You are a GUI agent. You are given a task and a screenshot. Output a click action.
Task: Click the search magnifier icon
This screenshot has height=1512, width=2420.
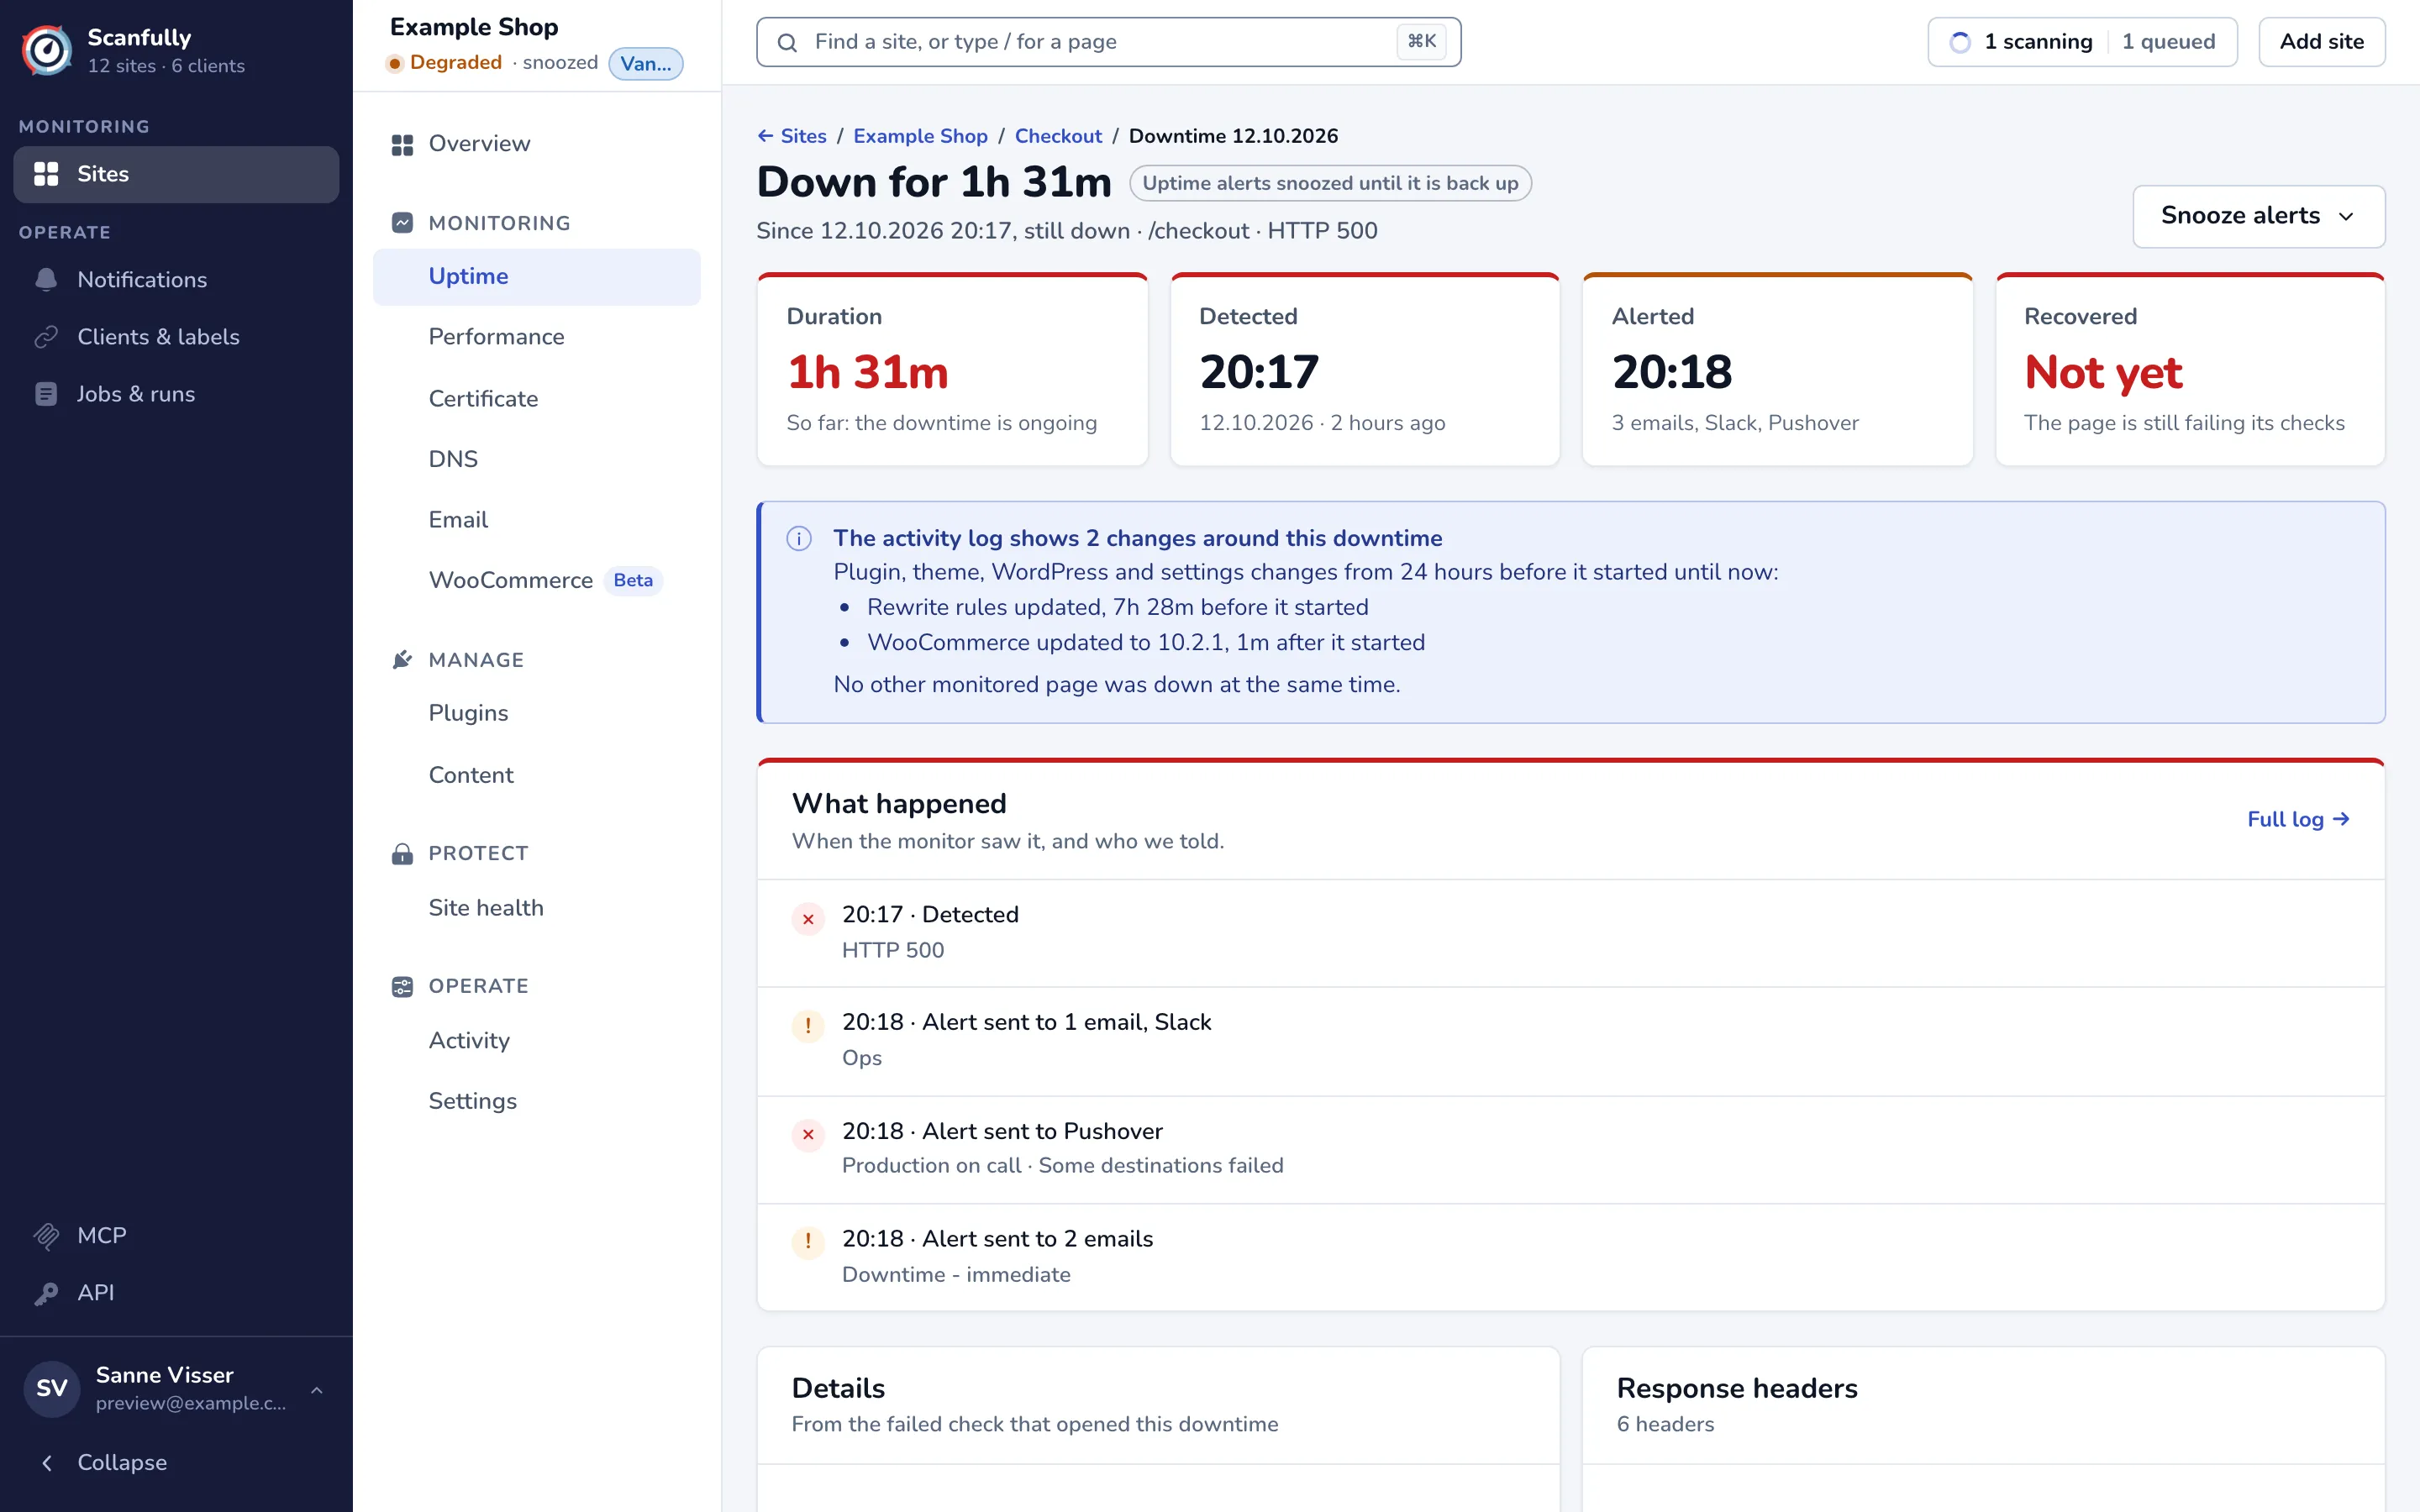tap(787, 42)
